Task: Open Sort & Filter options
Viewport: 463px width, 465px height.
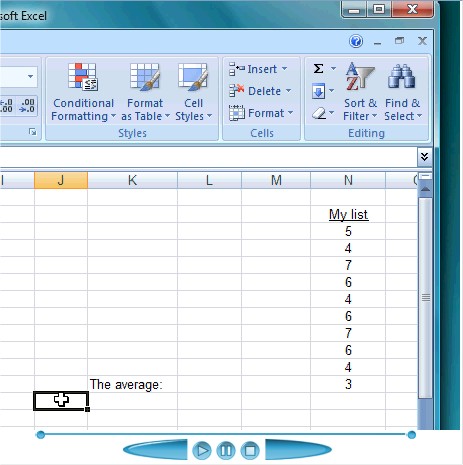Action: point(360,92)
